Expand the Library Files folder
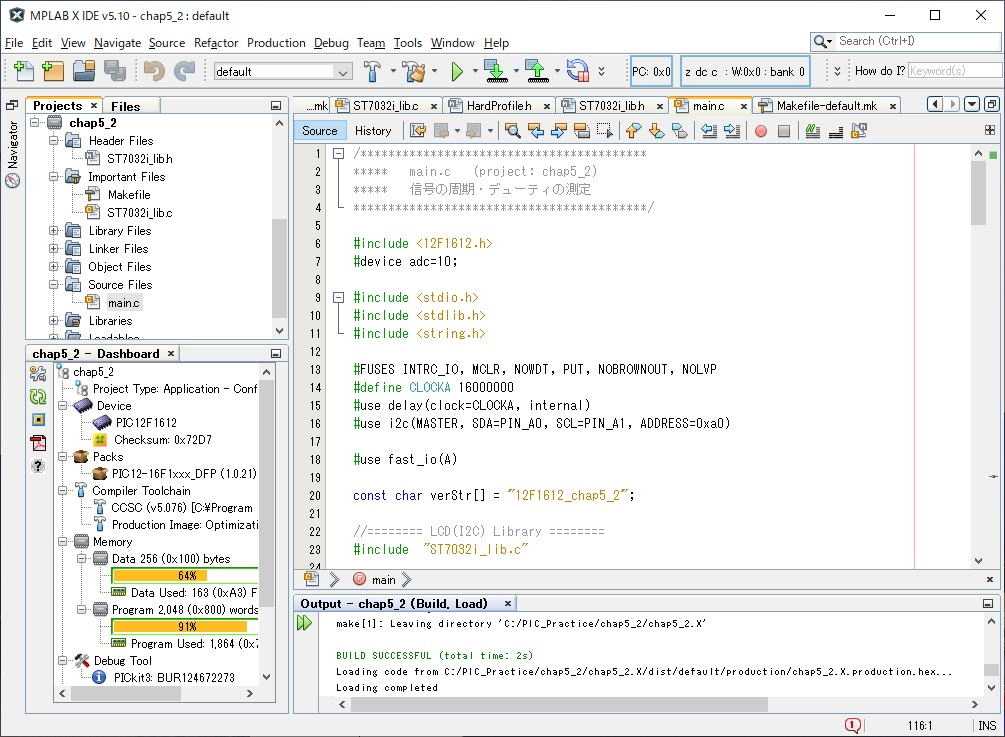The height and width of the screenshot is (737, 1005). 54,231
